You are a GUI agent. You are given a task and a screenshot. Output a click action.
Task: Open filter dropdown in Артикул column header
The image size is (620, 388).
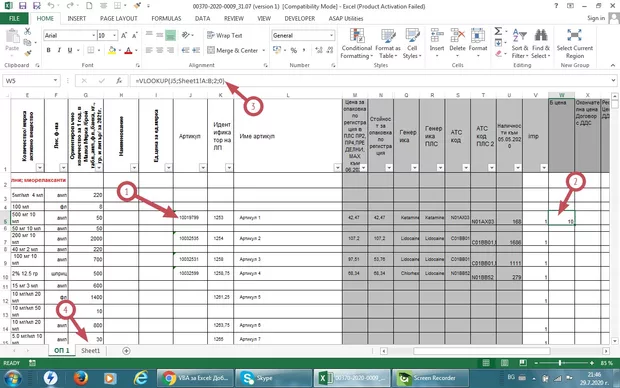(203, 168)
